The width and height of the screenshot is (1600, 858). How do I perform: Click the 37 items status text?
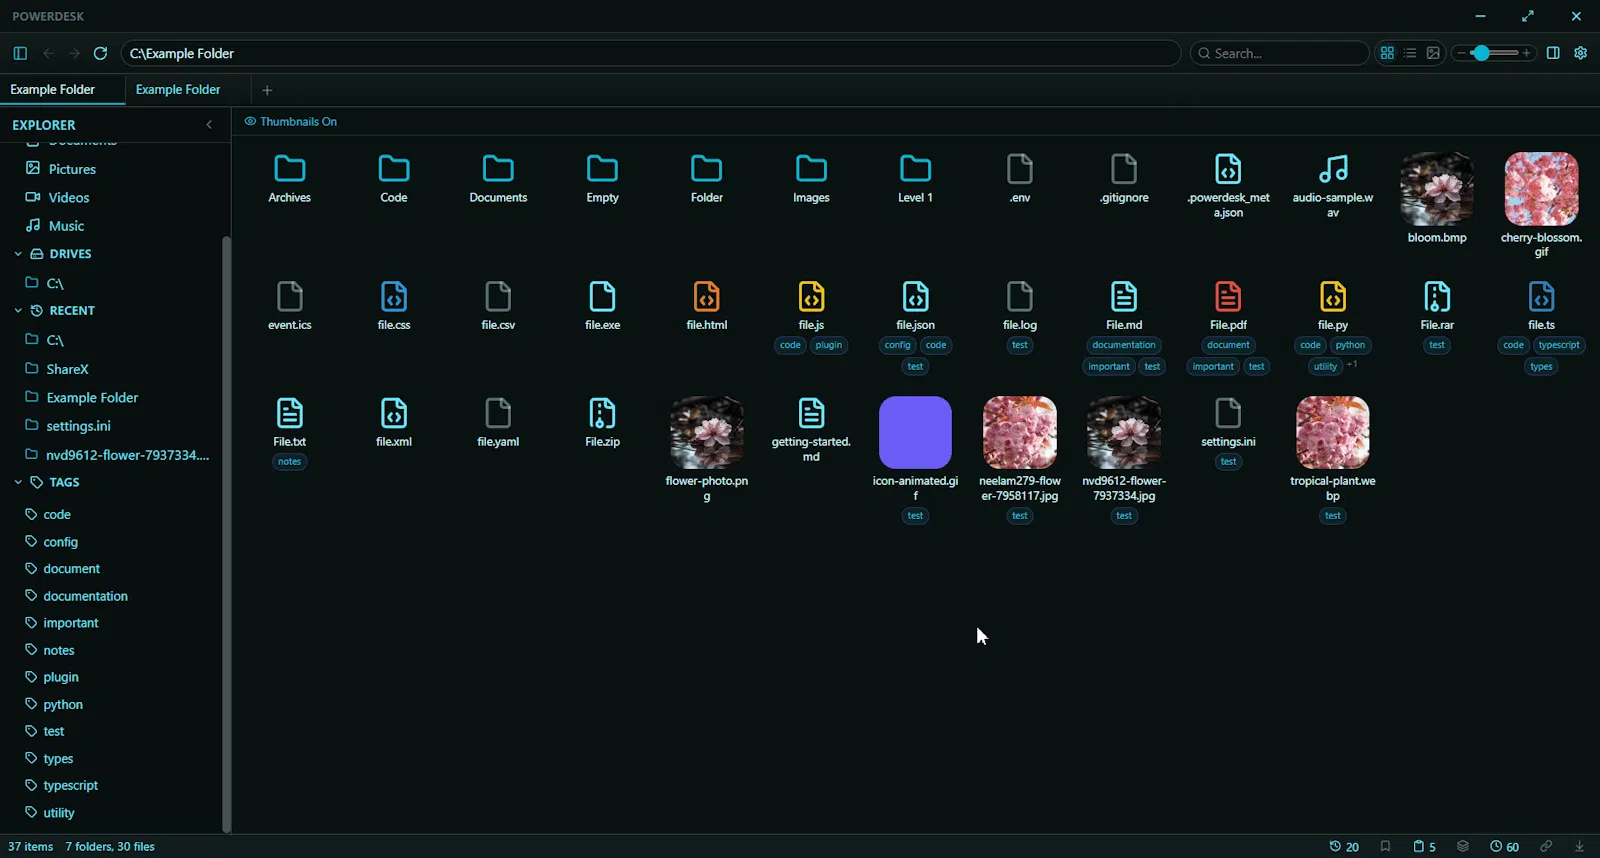[31, 846]
